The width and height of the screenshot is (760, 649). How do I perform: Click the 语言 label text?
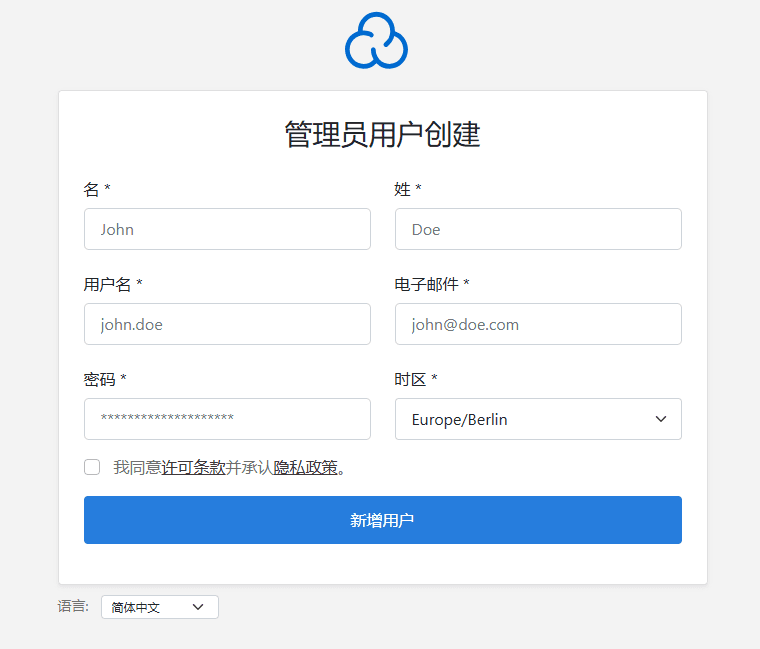tap(73, 606)
